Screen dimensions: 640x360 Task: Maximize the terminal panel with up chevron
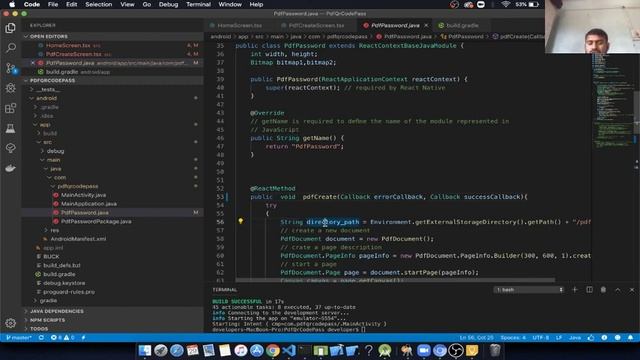point(618,289)
